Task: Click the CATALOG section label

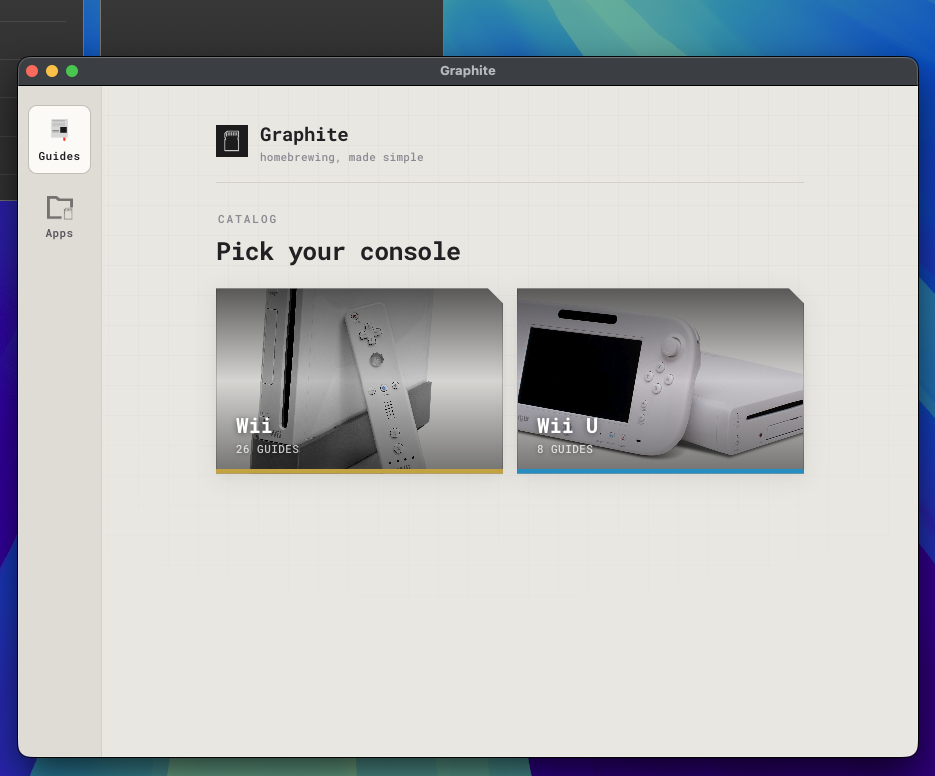Action: click(x=247, y=219)
